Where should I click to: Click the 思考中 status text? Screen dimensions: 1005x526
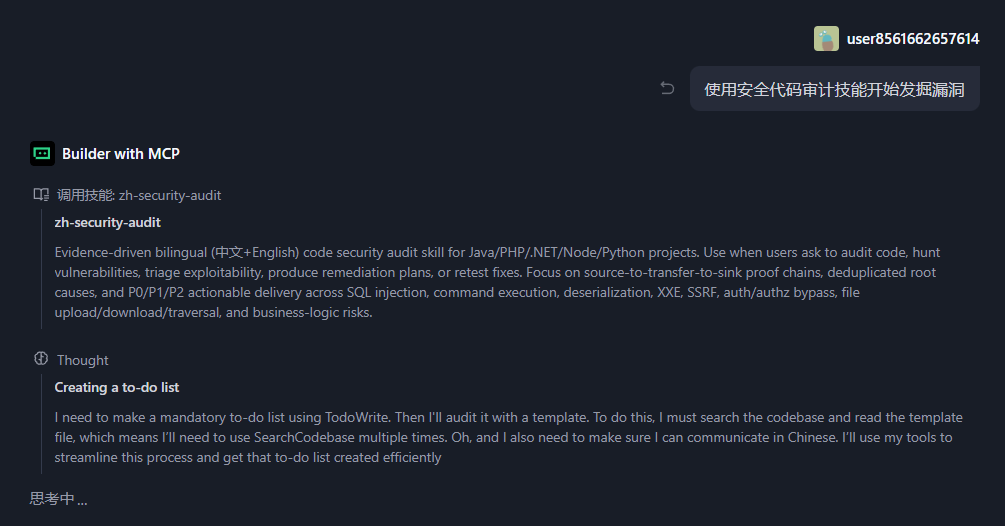58,499
